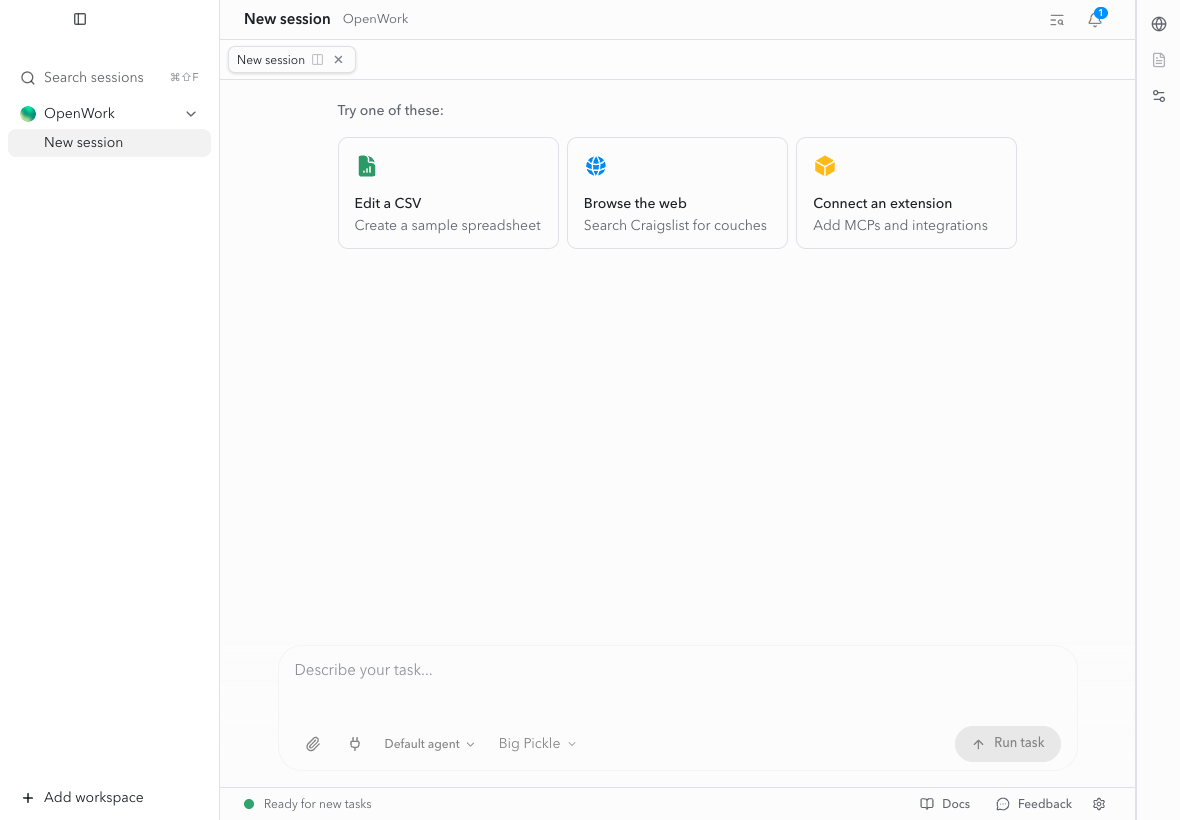Click the Try one of these text
This screenshot has height=820, width=1180.
(x=391, y=111)
